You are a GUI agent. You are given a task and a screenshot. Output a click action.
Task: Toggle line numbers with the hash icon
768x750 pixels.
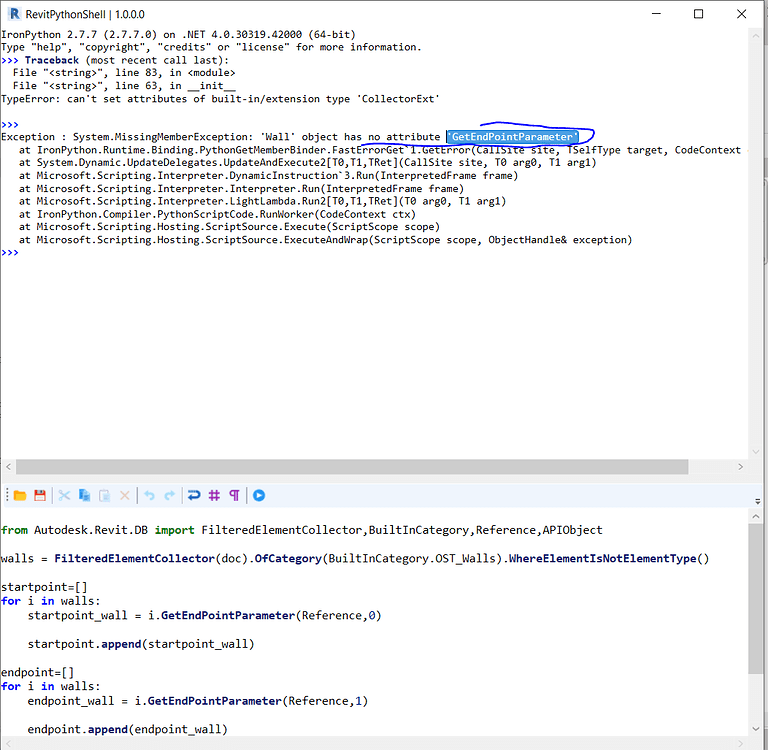[x=214, y=495]
